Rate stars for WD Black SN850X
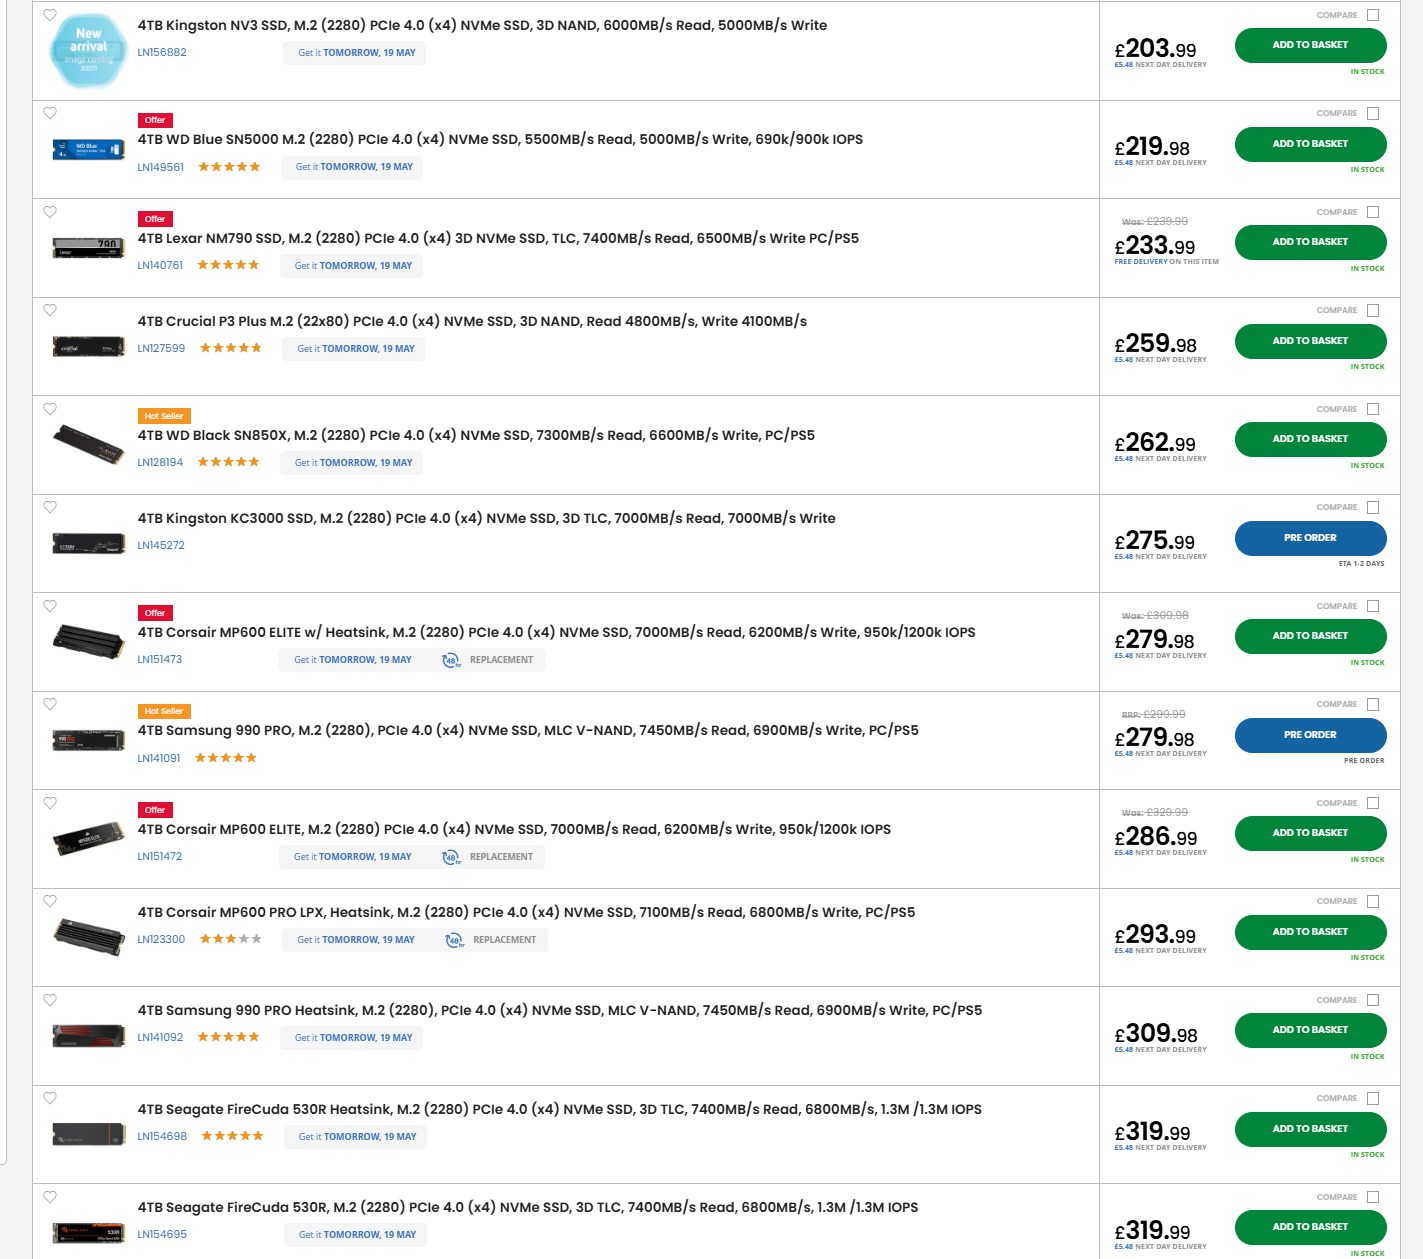 click(x=228, y=462)
